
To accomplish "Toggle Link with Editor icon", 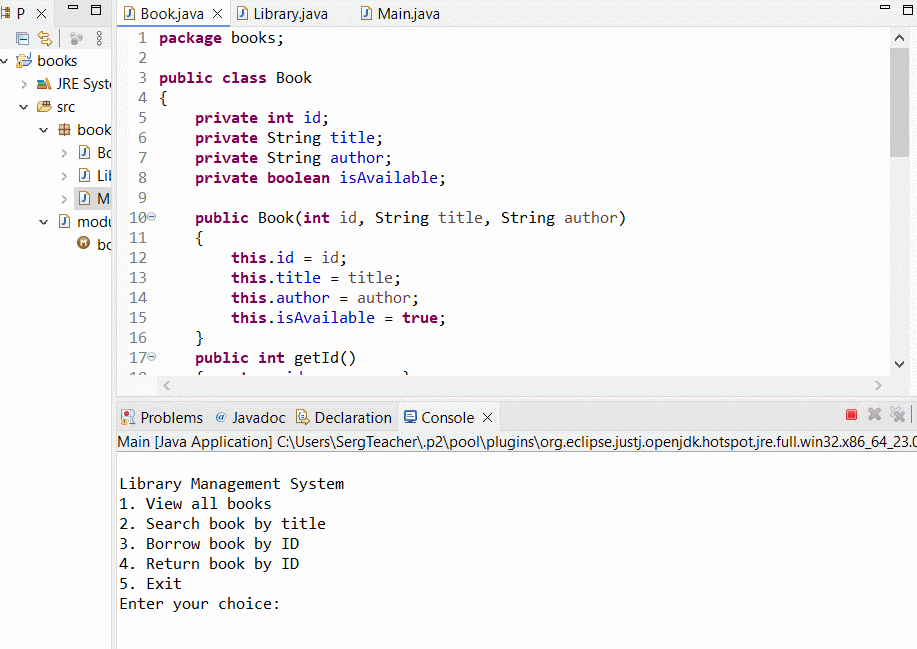I will pos(45,39).
